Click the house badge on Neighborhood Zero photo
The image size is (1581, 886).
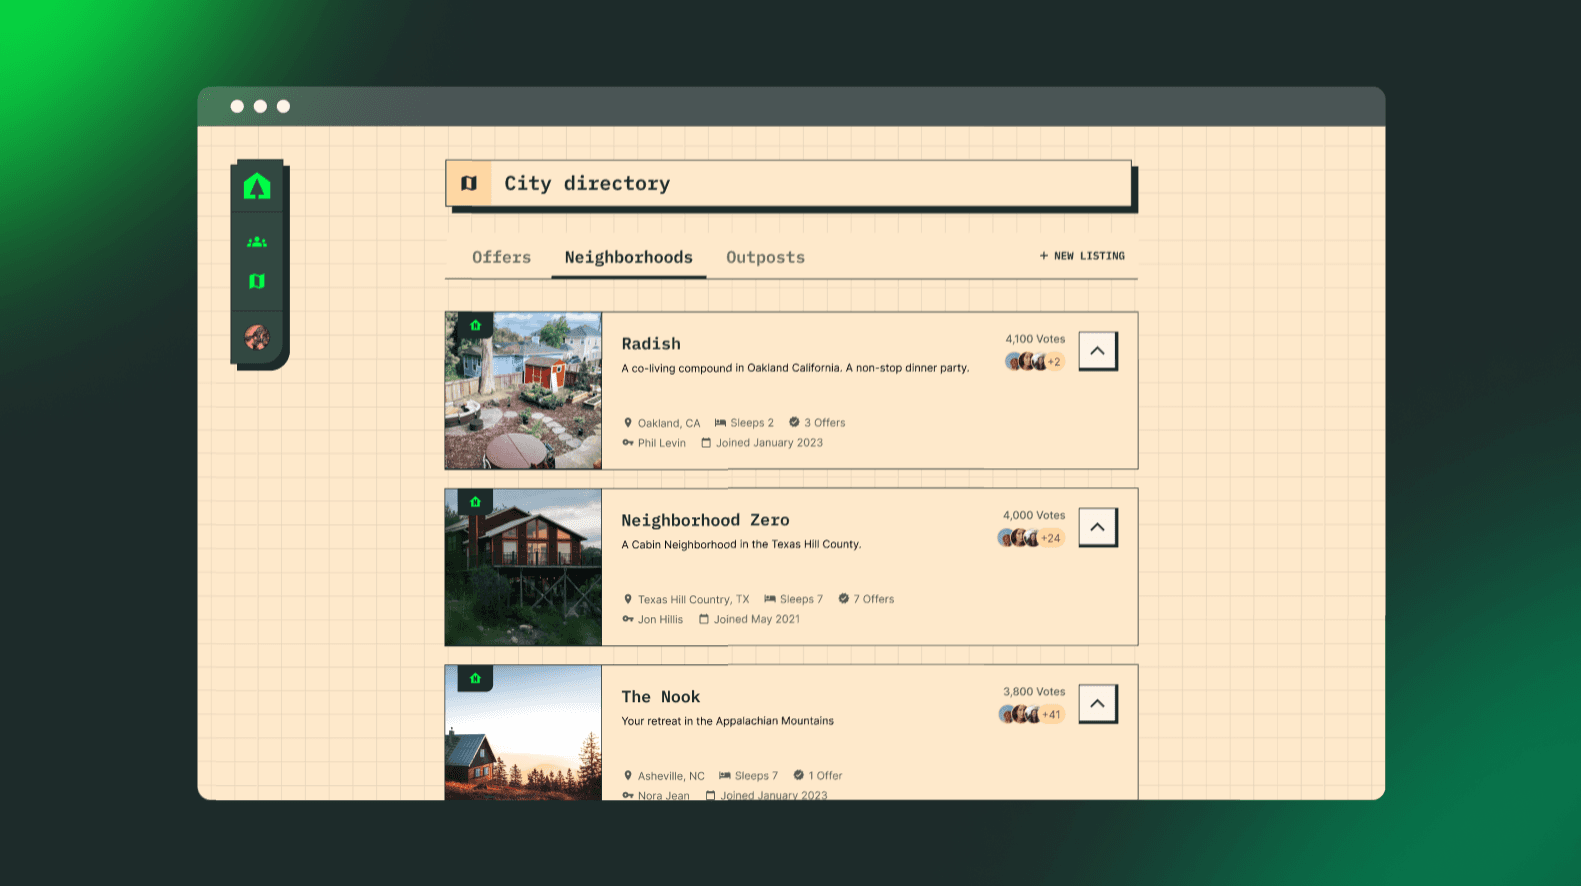tap(475, 502)
